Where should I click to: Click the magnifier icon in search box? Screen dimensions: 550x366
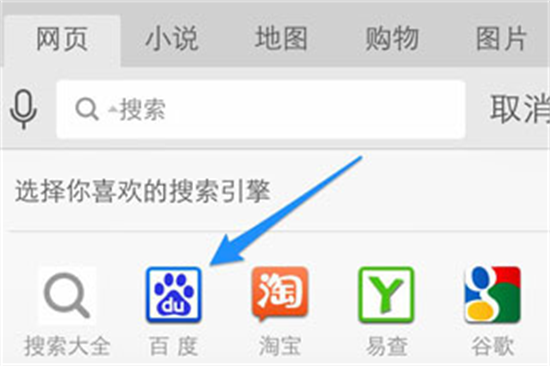(x=87, y=109)
